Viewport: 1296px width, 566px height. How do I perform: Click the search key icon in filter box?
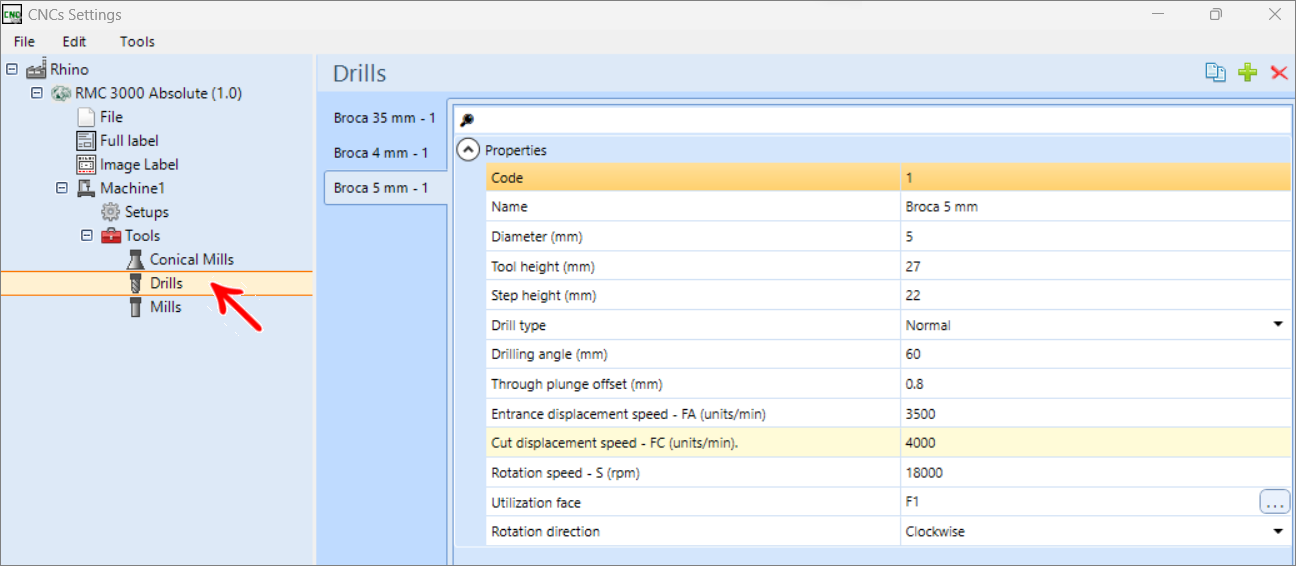click(x=466, y=120)
